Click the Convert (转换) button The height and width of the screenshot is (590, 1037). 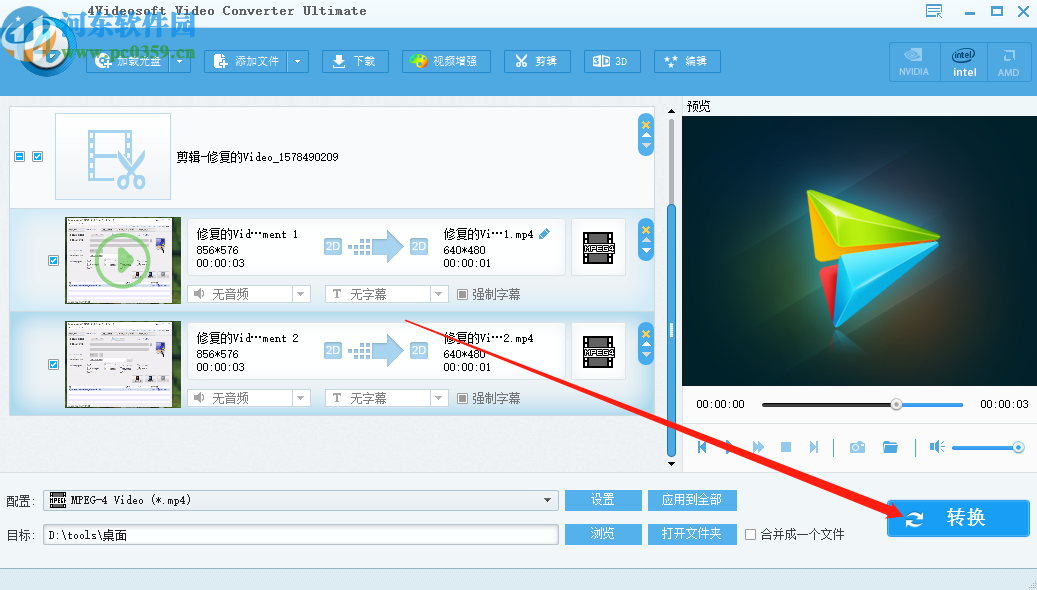[x=958, y=518]
